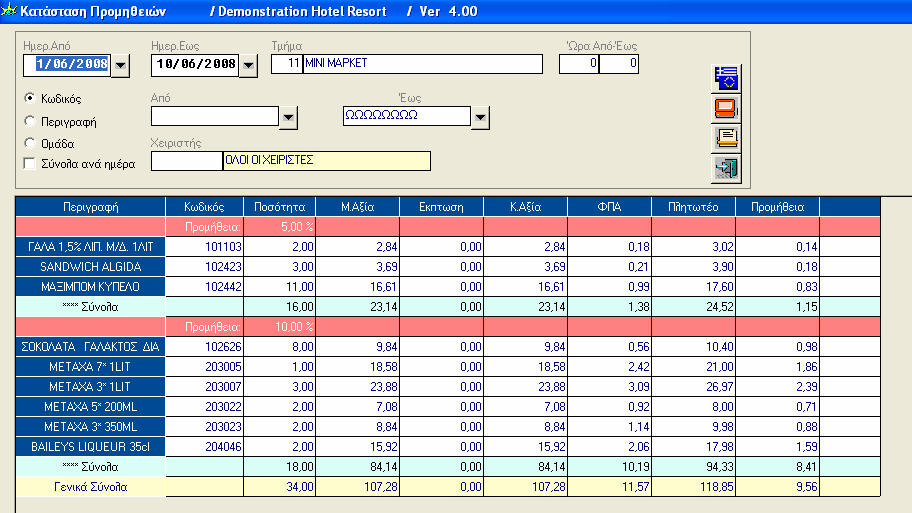Click the printer icon button

coord(726,138)
